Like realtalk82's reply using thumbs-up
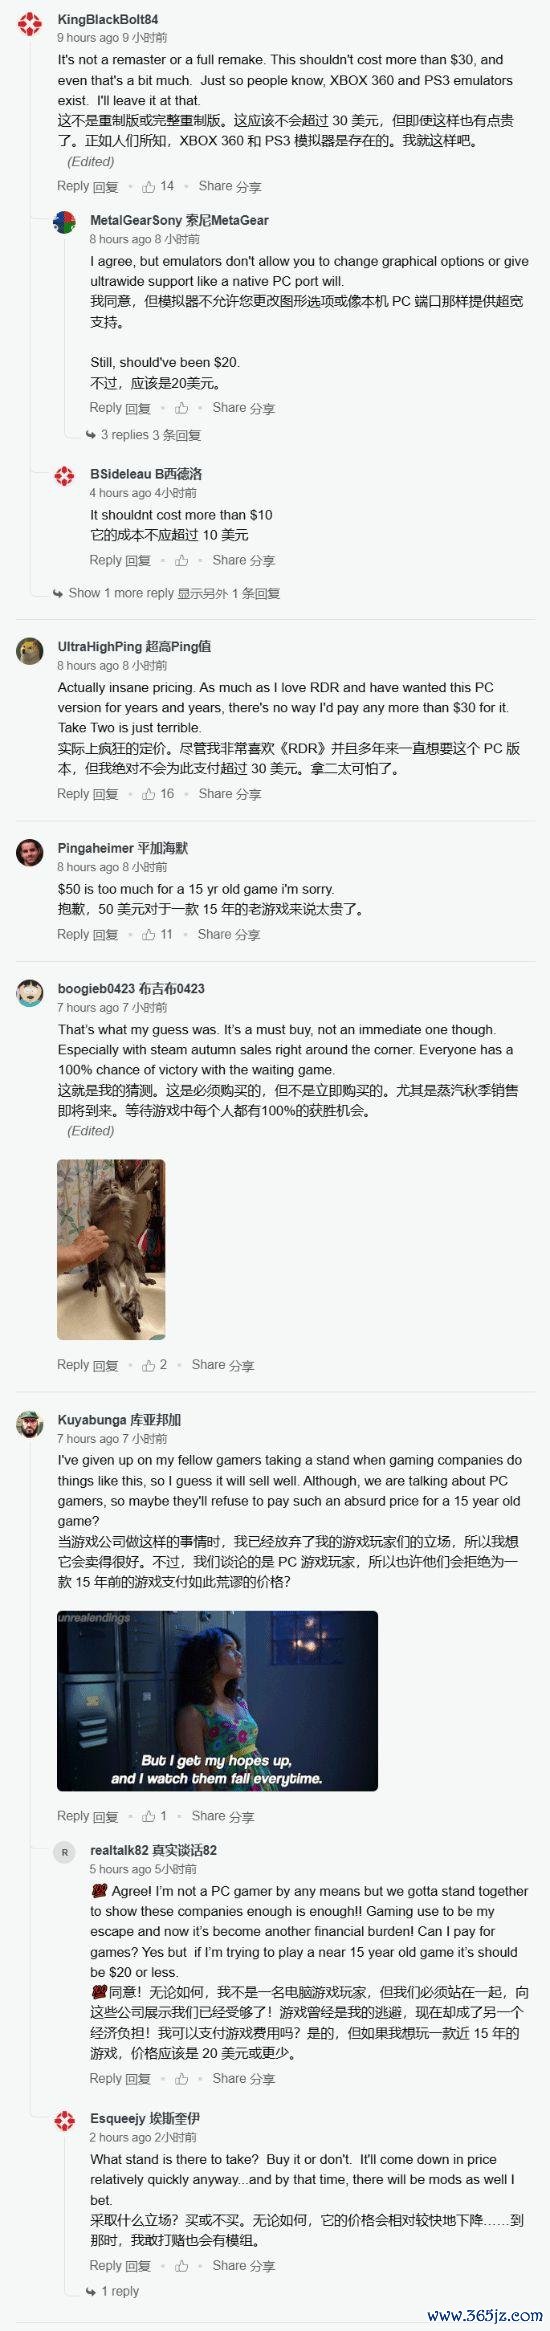550x2331 pixels. tap(182, 2079)
